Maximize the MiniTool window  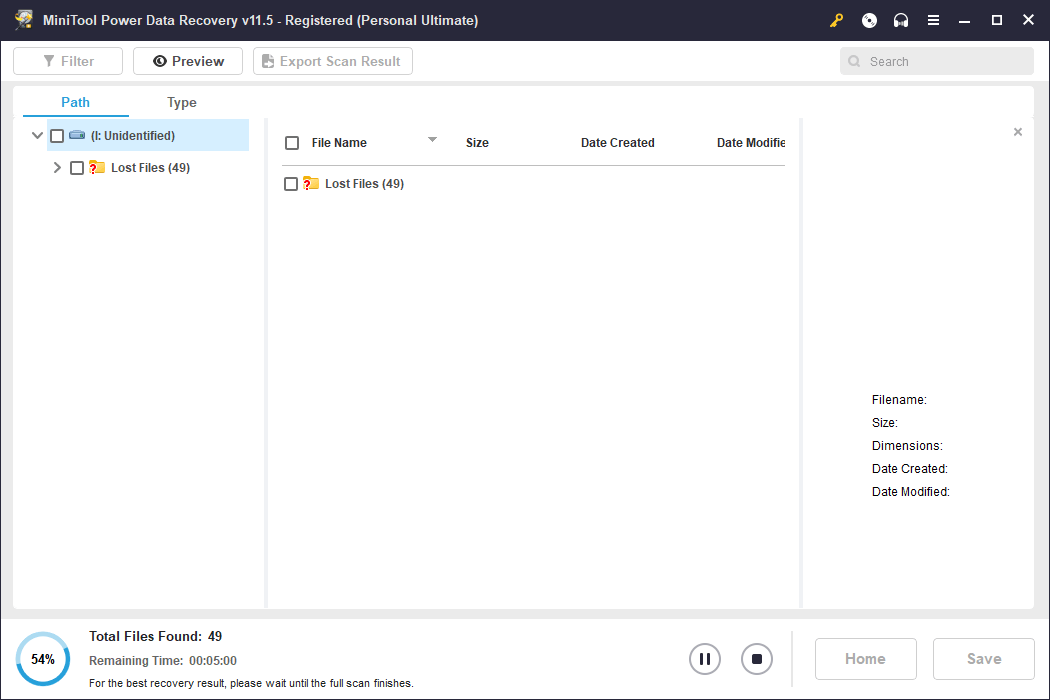tap(996, 21)
